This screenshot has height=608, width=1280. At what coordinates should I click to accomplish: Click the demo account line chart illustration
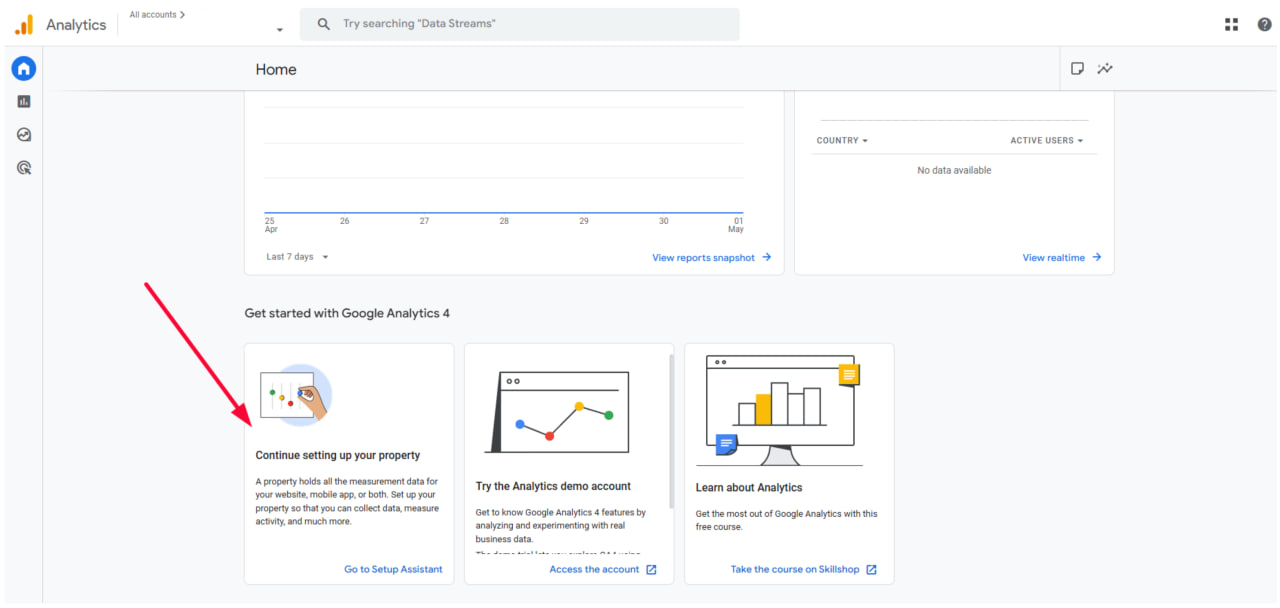558,412
